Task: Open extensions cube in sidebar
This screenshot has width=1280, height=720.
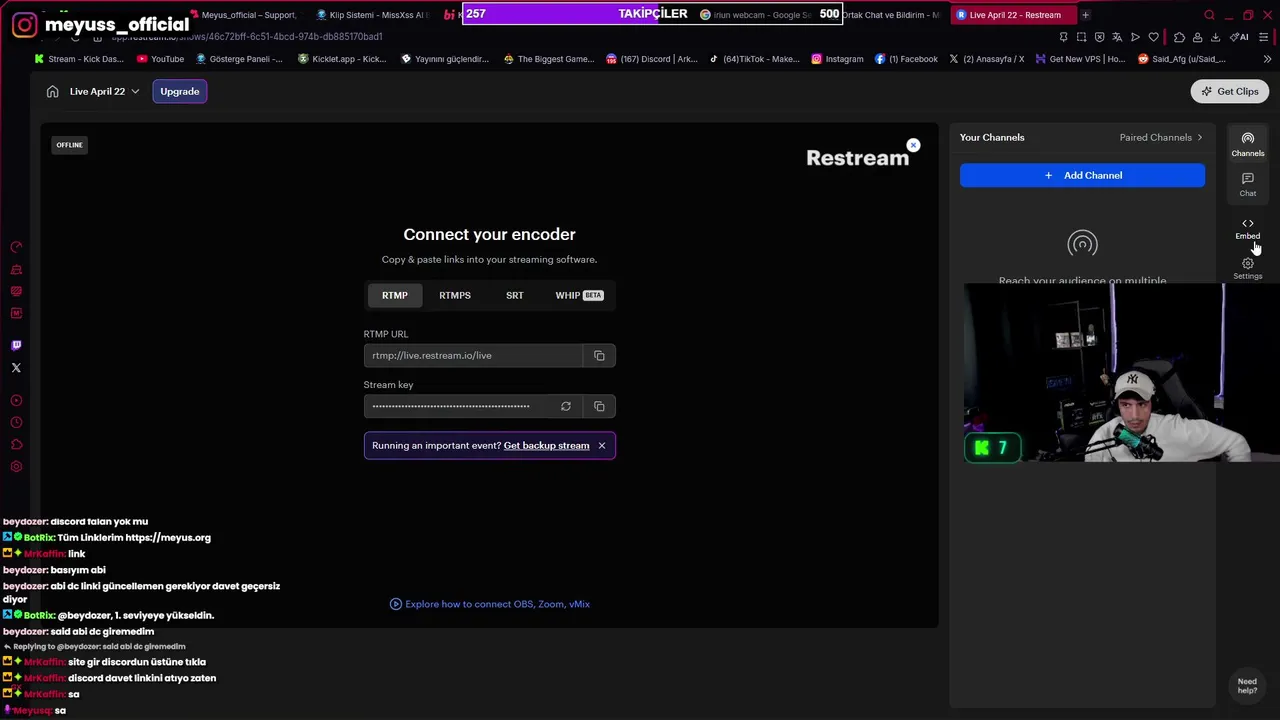Action: pos(16,444)
